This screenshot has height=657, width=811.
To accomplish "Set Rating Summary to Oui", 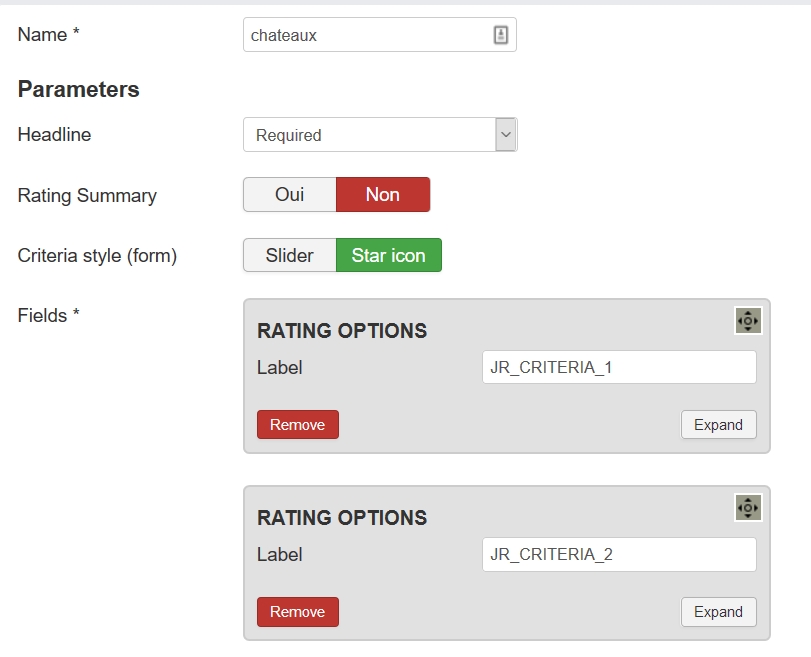I will pos(290,195).
